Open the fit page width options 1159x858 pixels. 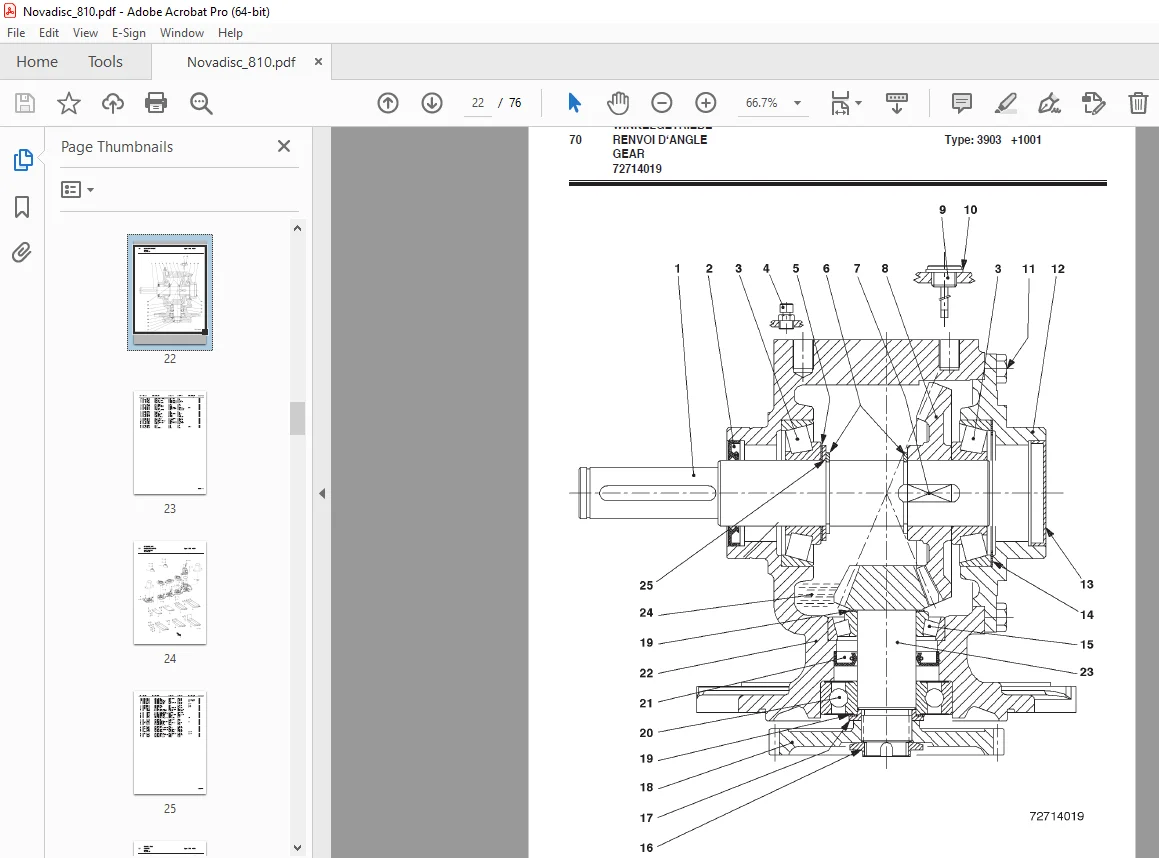pos(846,103)
